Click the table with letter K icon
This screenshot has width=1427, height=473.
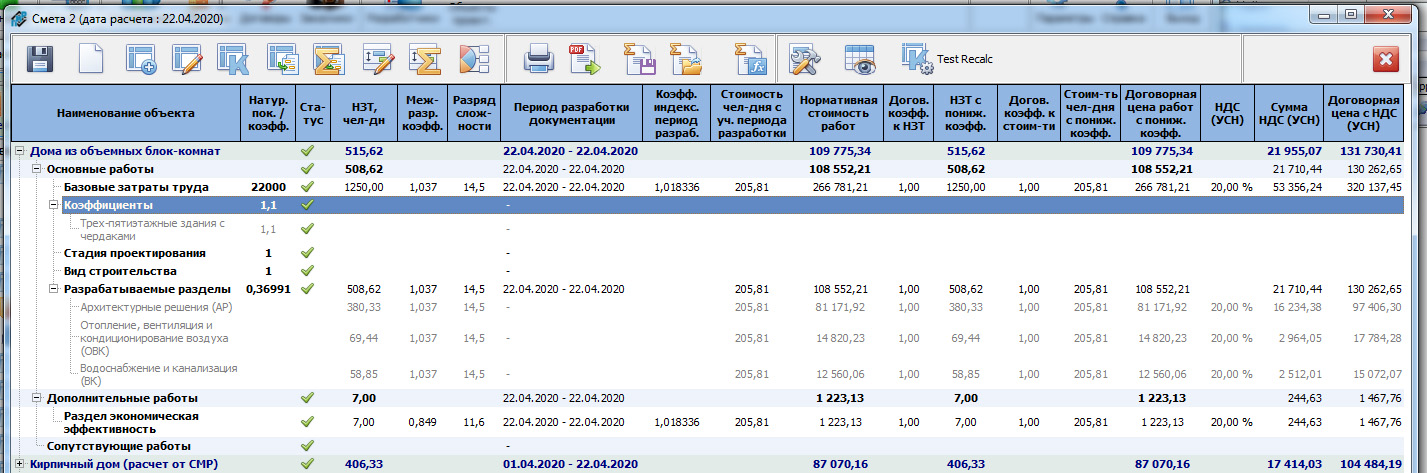233,59
